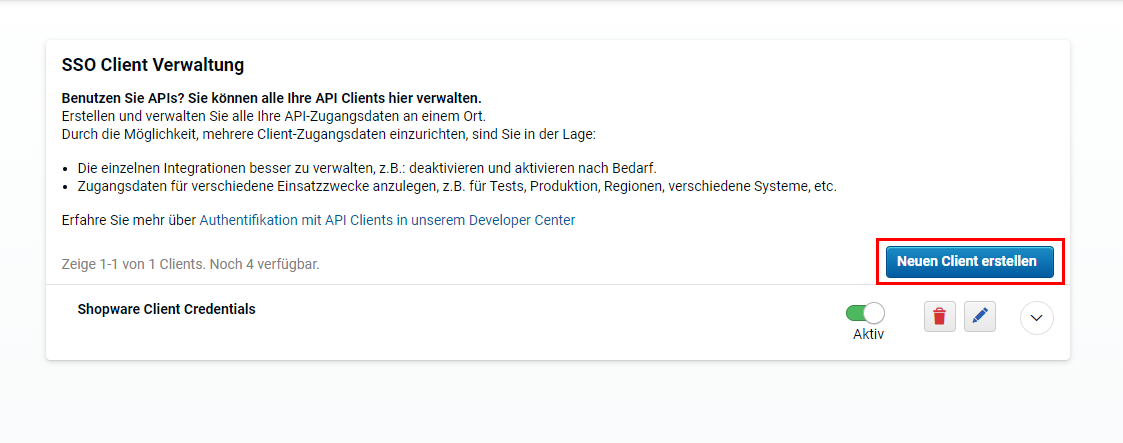The image size is (1123, 443).
Task: Click the bold 'Benutzen Sie APIs?' intro line
Action: 271,97
